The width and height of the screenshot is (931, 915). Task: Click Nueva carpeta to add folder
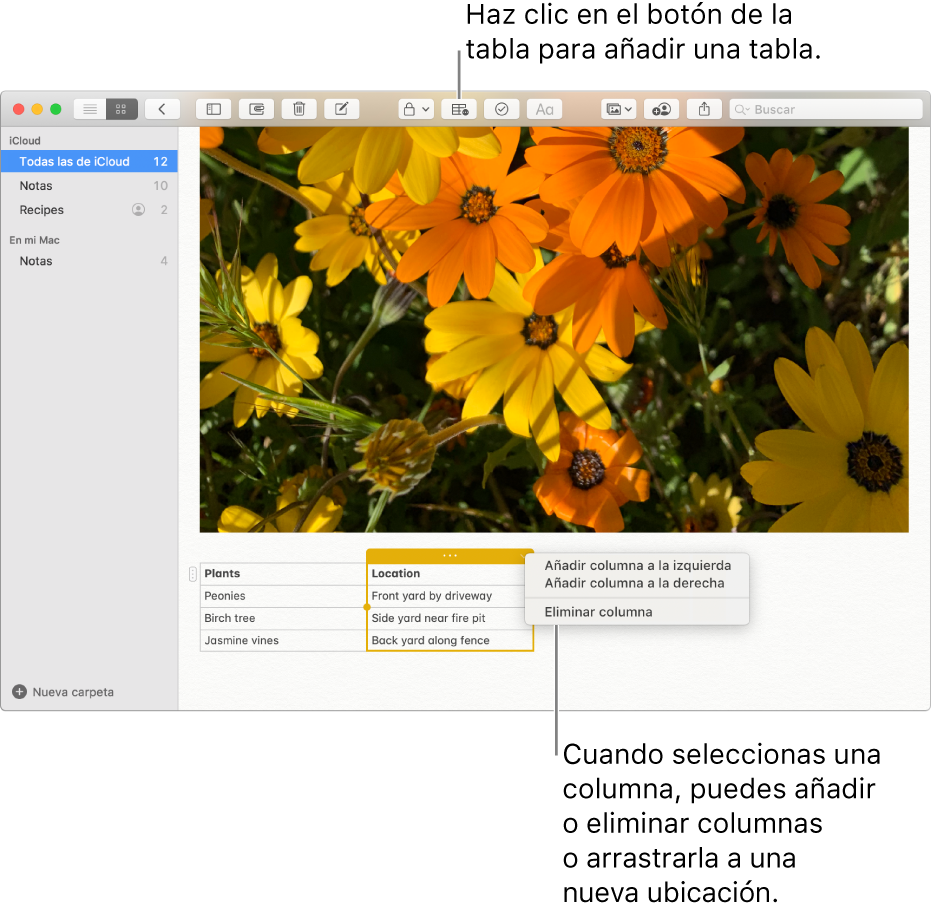pyautogui.click(x=73, y=692)
